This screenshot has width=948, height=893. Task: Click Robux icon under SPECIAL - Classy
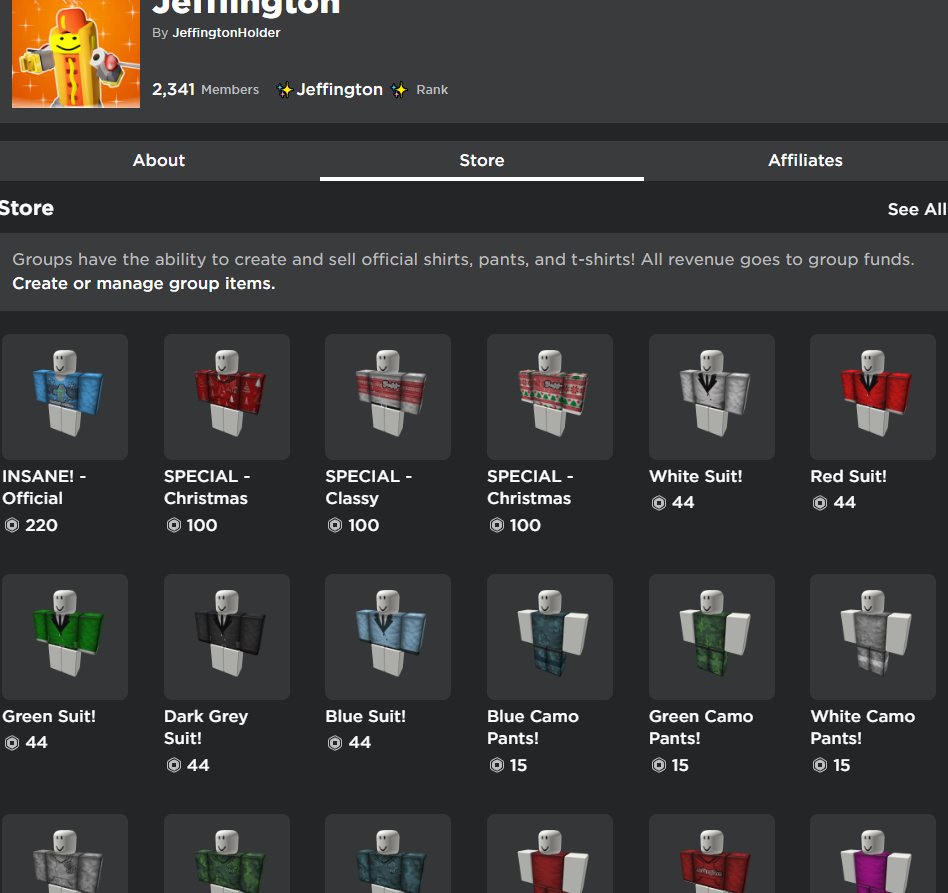(335, 525)
